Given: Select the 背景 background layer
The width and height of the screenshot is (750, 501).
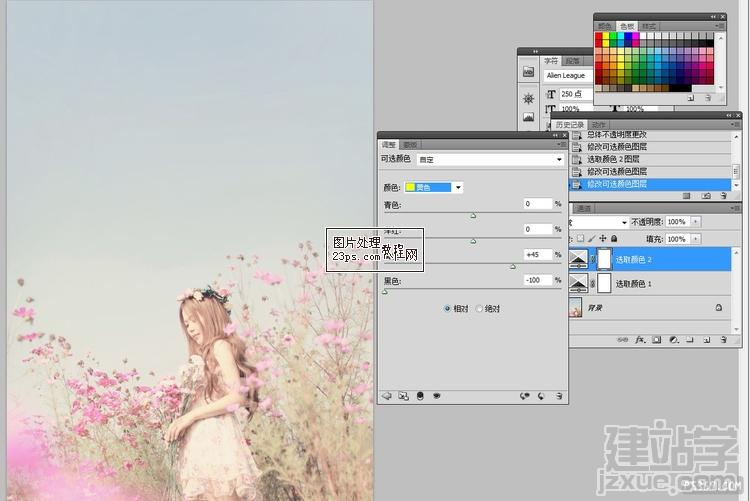Looking at the screenshot, I should click(650, 308).
